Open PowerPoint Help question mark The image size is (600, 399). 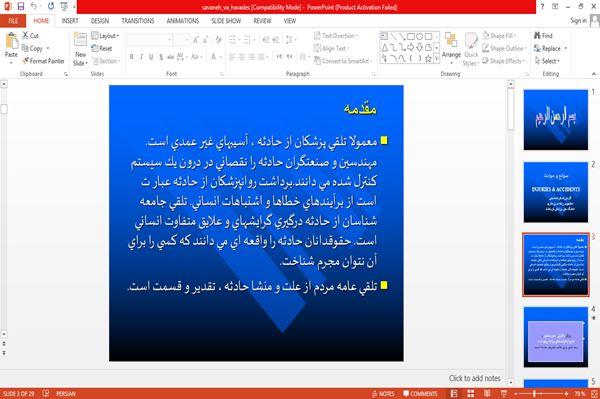542,7
